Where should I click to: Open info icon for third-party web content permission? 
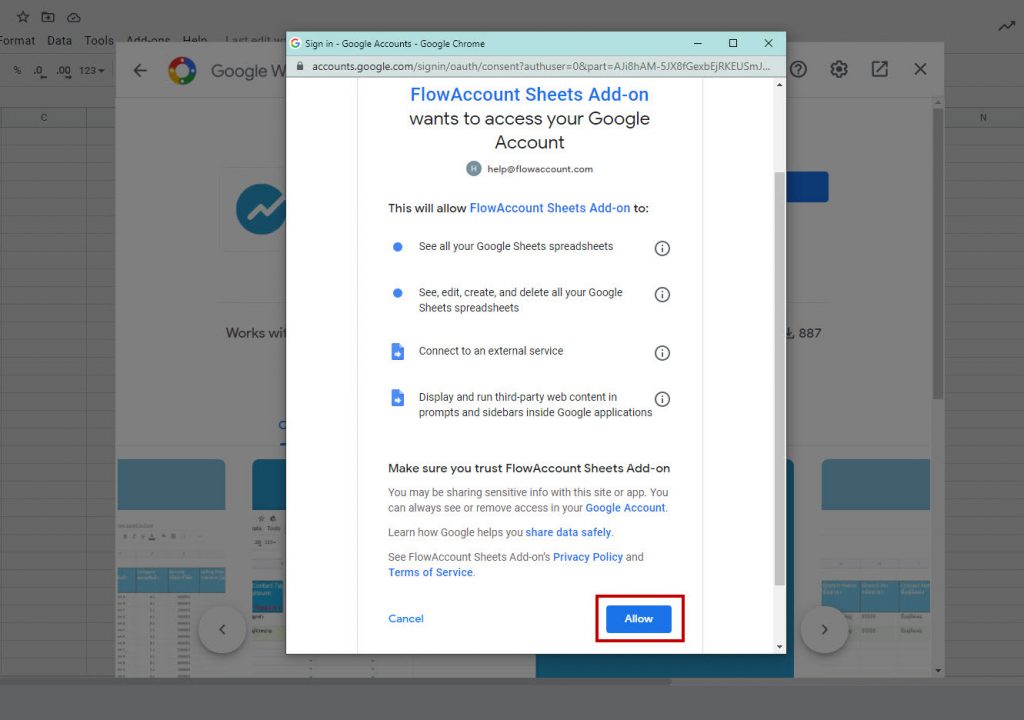coord(662,399)
